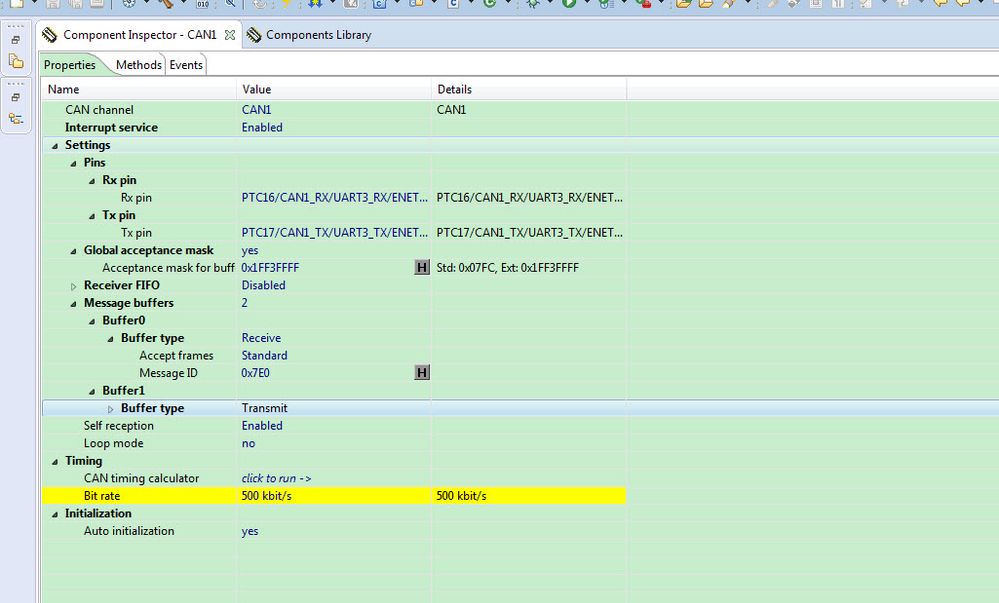The image size is (999, 603).
Task: Select the Message ID property name
Action: tap(168, 373)
